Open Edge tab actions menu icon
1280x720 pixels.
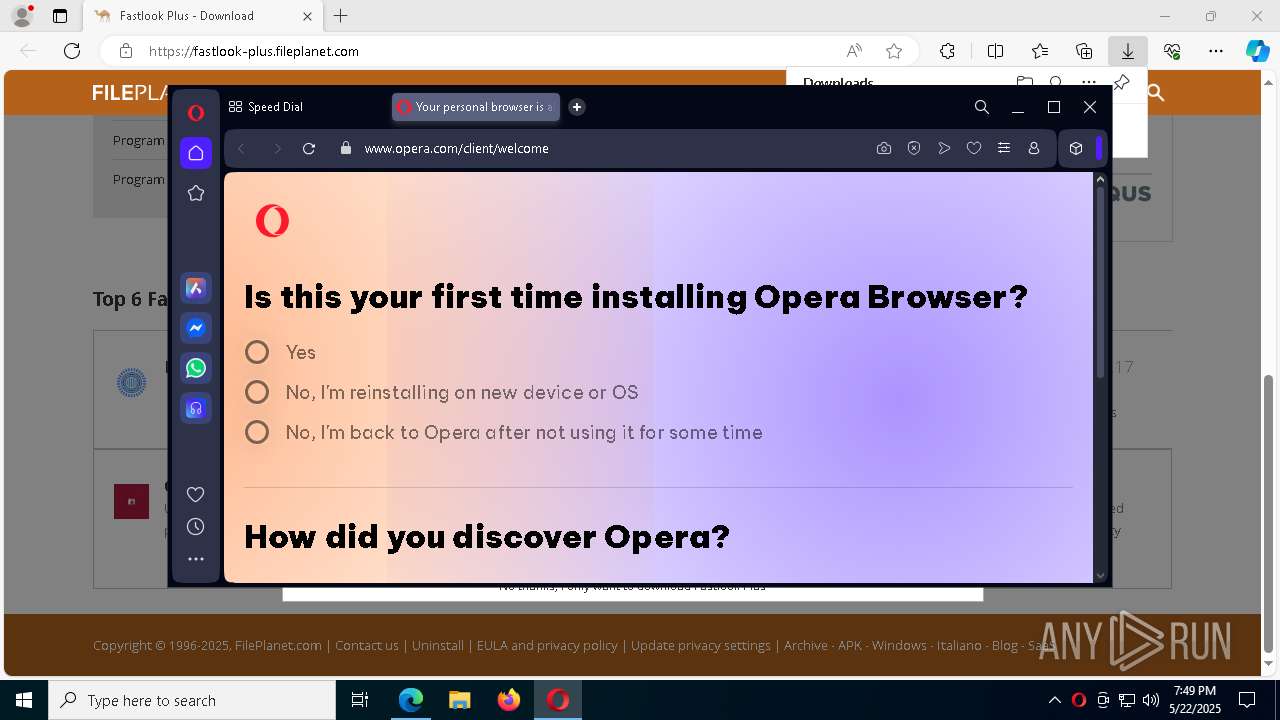(x=60, y=16)
